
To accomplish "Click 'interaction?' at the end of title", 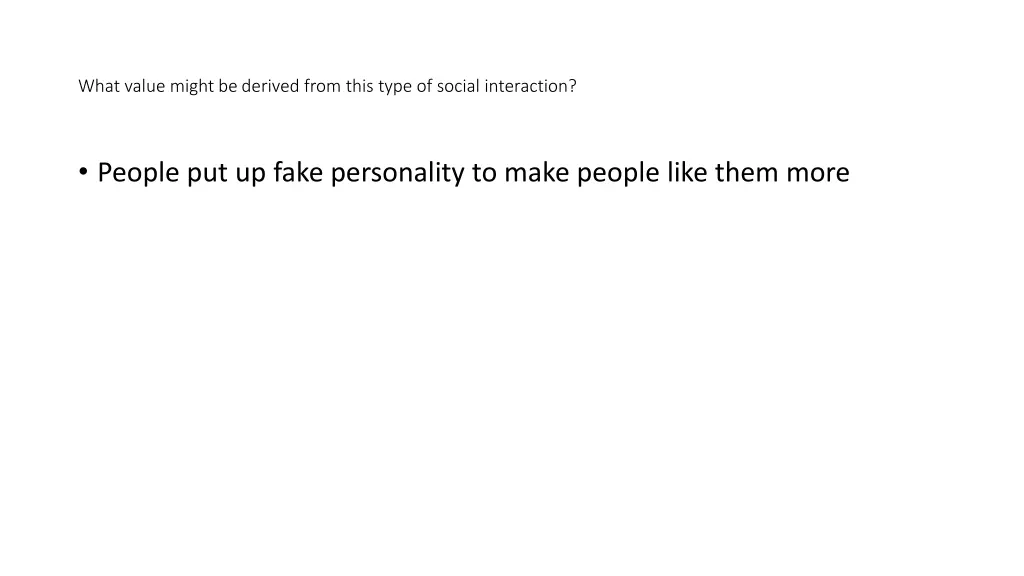I will [530, 86].
